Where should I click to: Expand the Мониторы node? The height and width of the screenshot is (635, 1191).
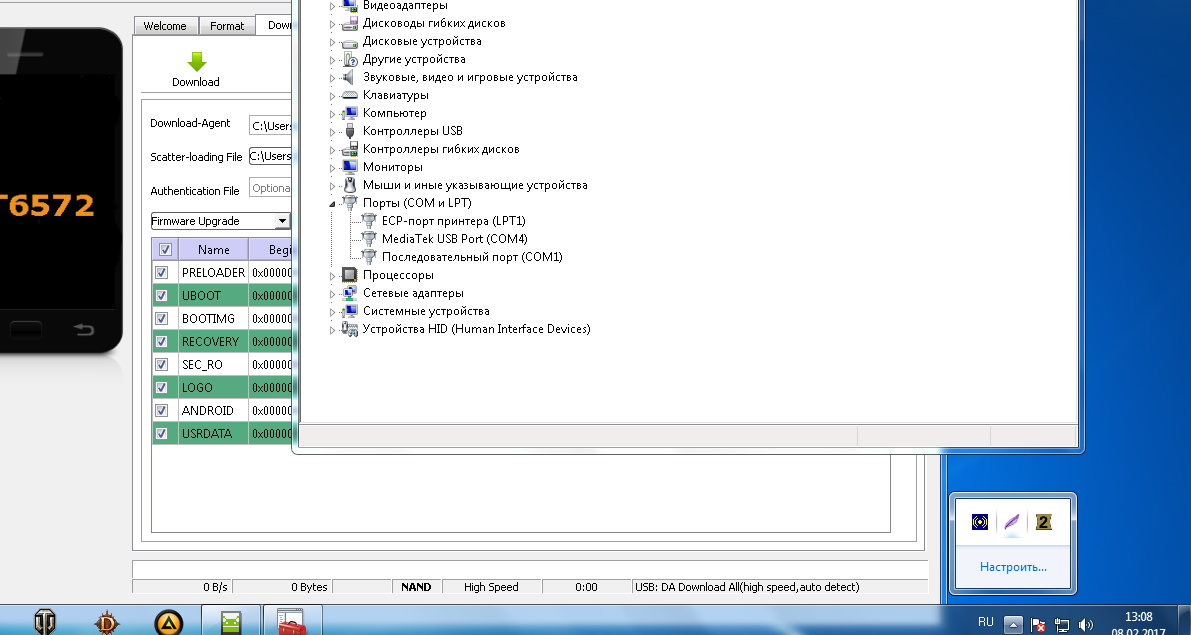click(x=333, y=168)
